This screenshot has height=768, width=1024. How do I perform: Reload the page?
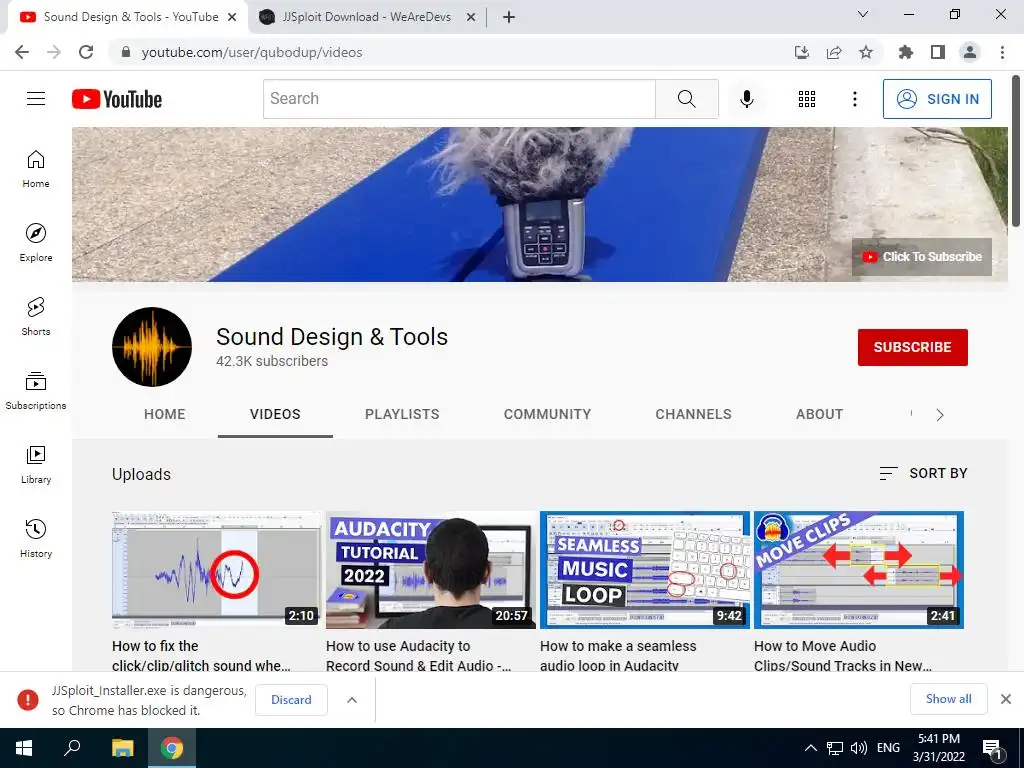(x=86, y=52)
